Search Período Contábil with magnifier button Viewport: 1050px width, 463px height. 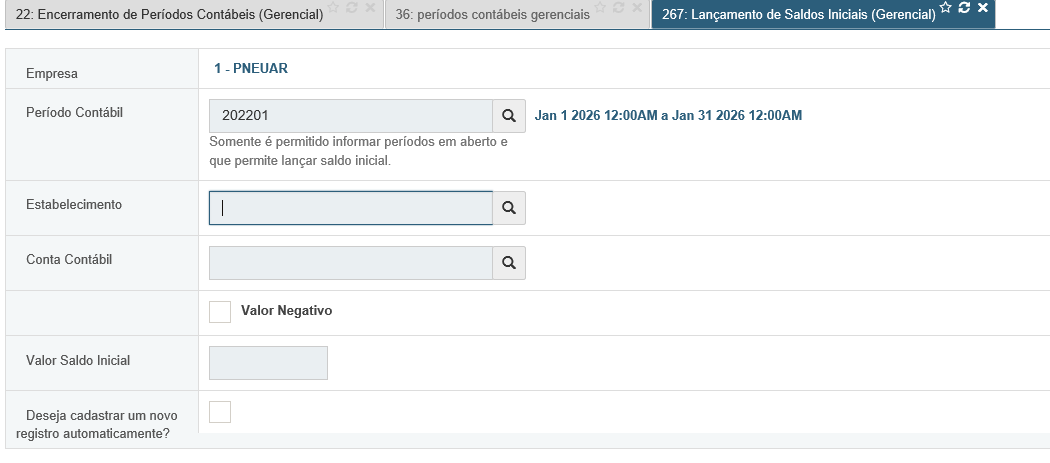[509, 116]
